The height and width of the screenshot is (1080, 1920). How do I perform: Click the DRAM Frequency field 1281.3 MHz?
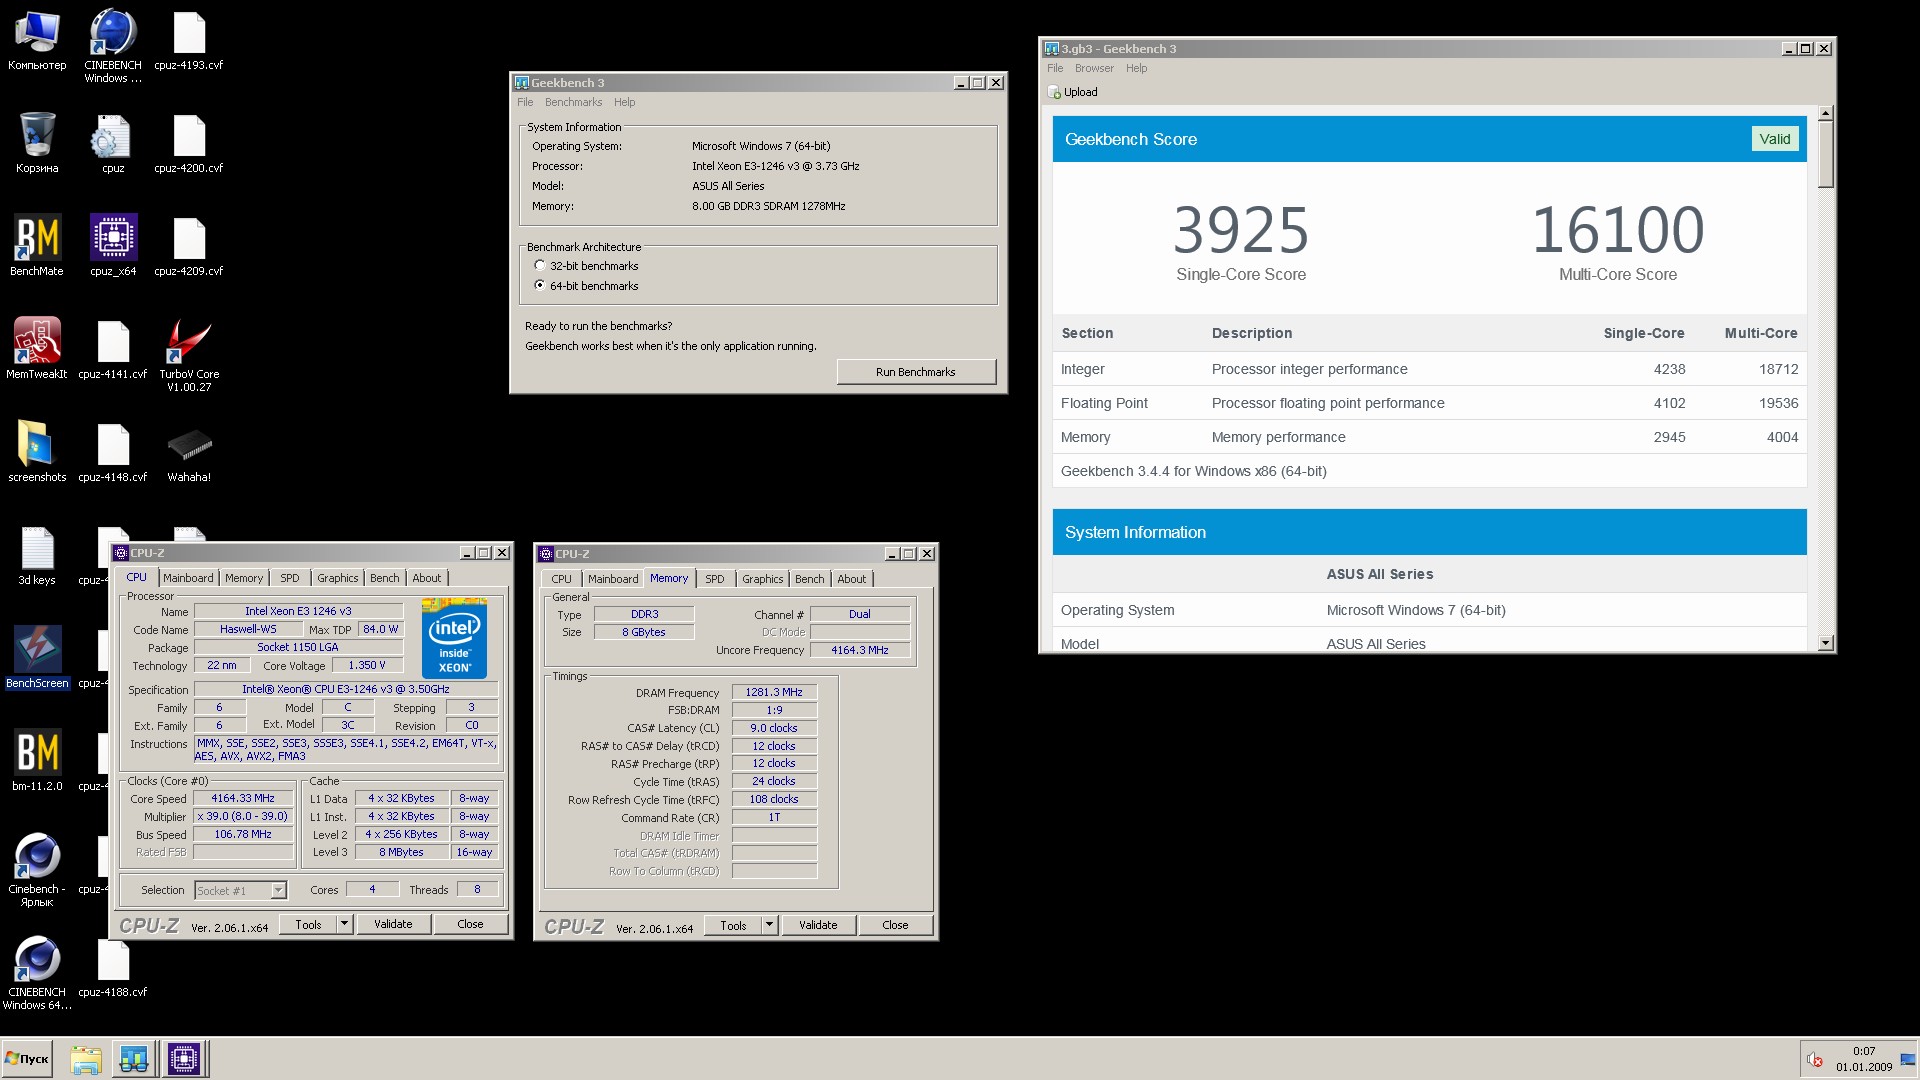(x=774, y=692)
